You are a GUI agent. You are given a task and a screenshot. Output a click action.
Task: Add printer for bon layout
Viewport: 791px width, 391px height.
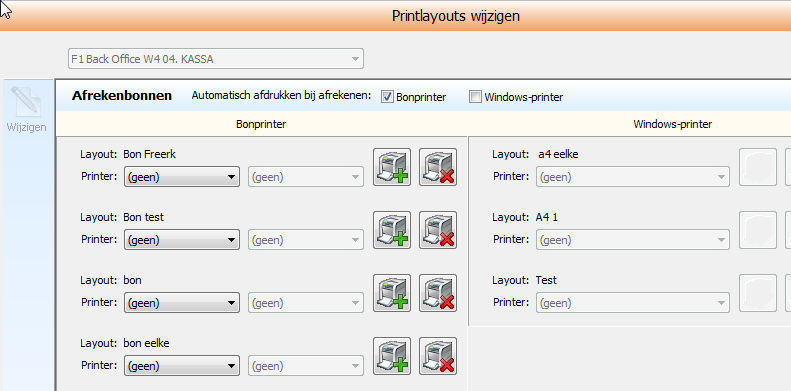pyautogui.click(x=392, y=293)
